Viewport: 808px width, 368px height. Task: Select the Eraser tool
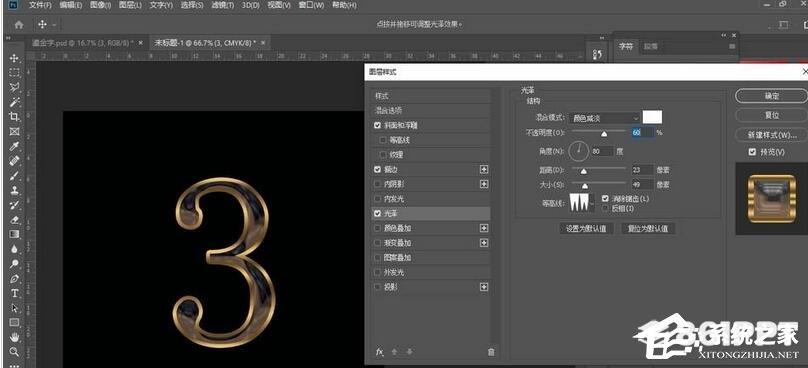coord(14,220)
